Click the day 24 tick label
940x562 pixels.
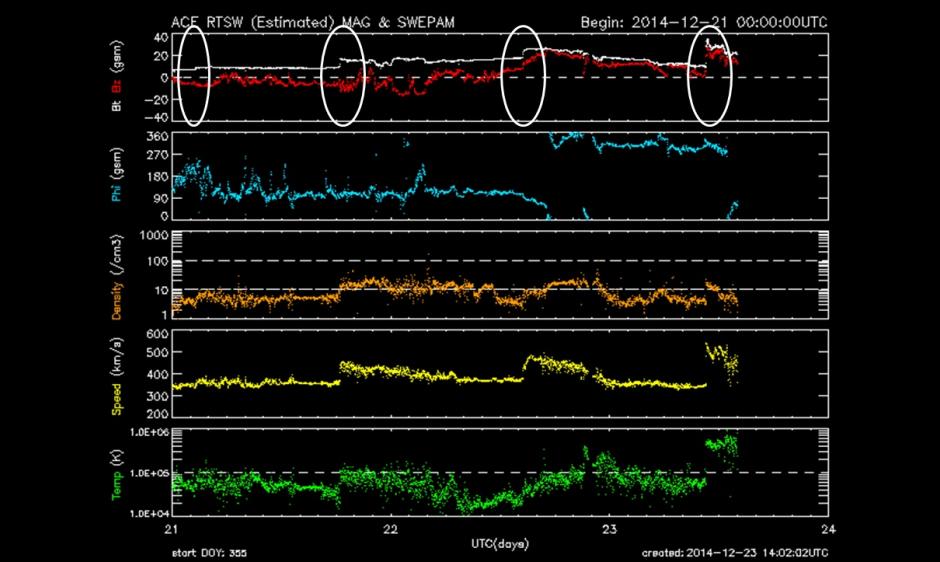coord(826,529)
